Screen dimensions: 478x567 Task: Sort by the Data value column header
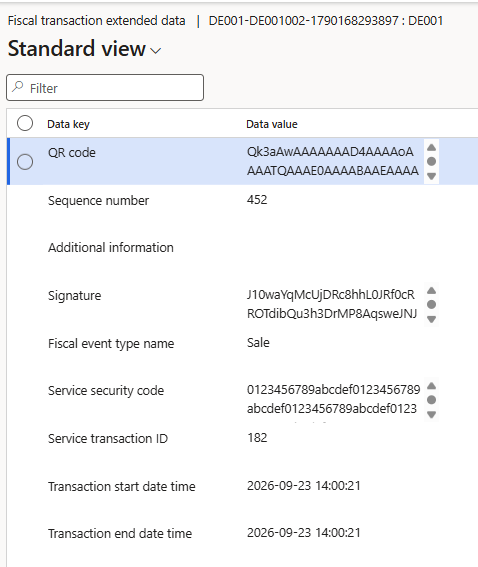(272, 124)
